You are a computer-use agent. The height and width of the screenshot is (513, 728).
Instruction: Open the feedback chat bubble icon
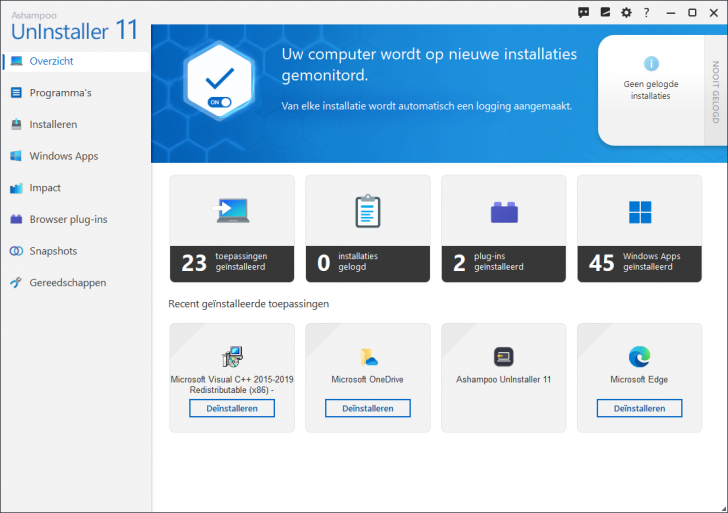point(584,13)
